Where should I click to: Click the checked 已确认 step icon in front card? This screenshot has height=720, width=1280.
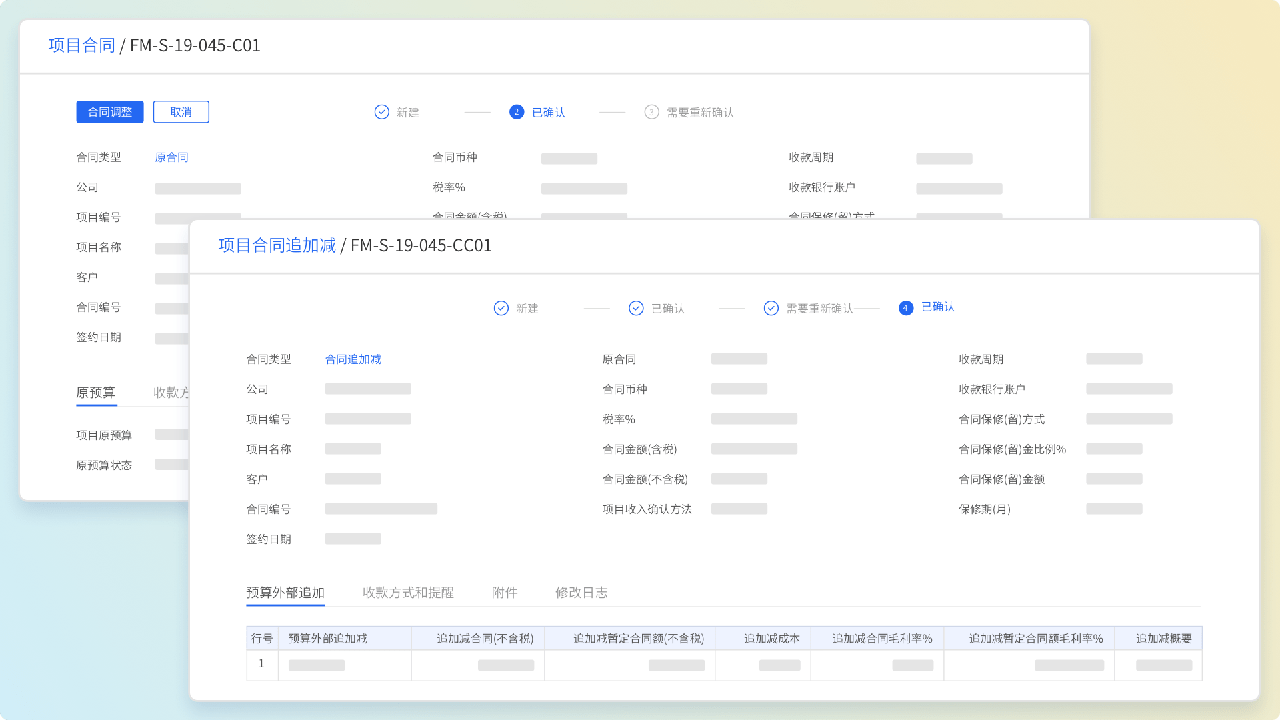click(636, 308)
